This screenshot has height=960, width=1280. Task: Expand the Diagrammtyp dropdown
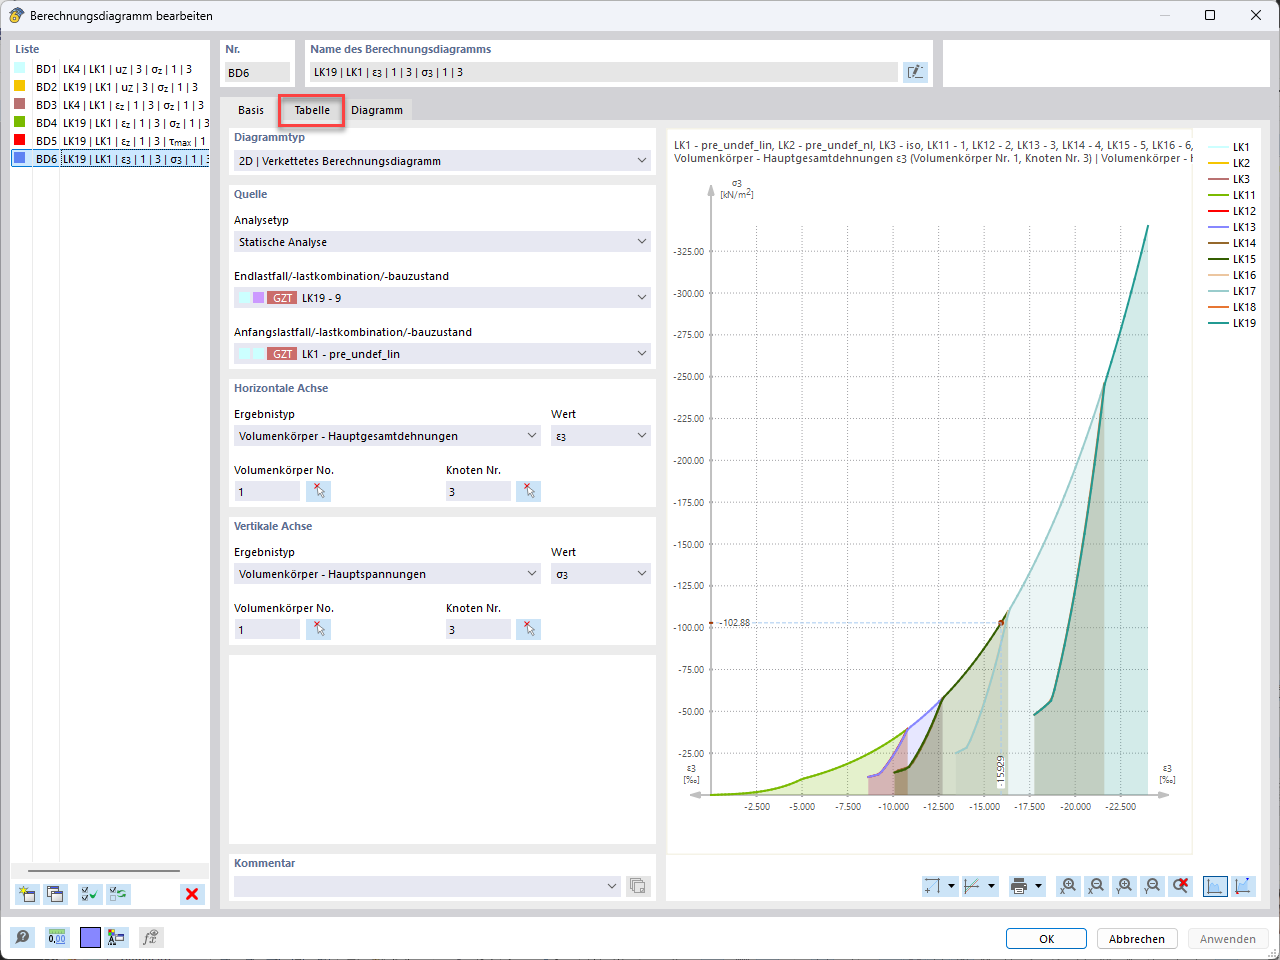tap(642, 160)
